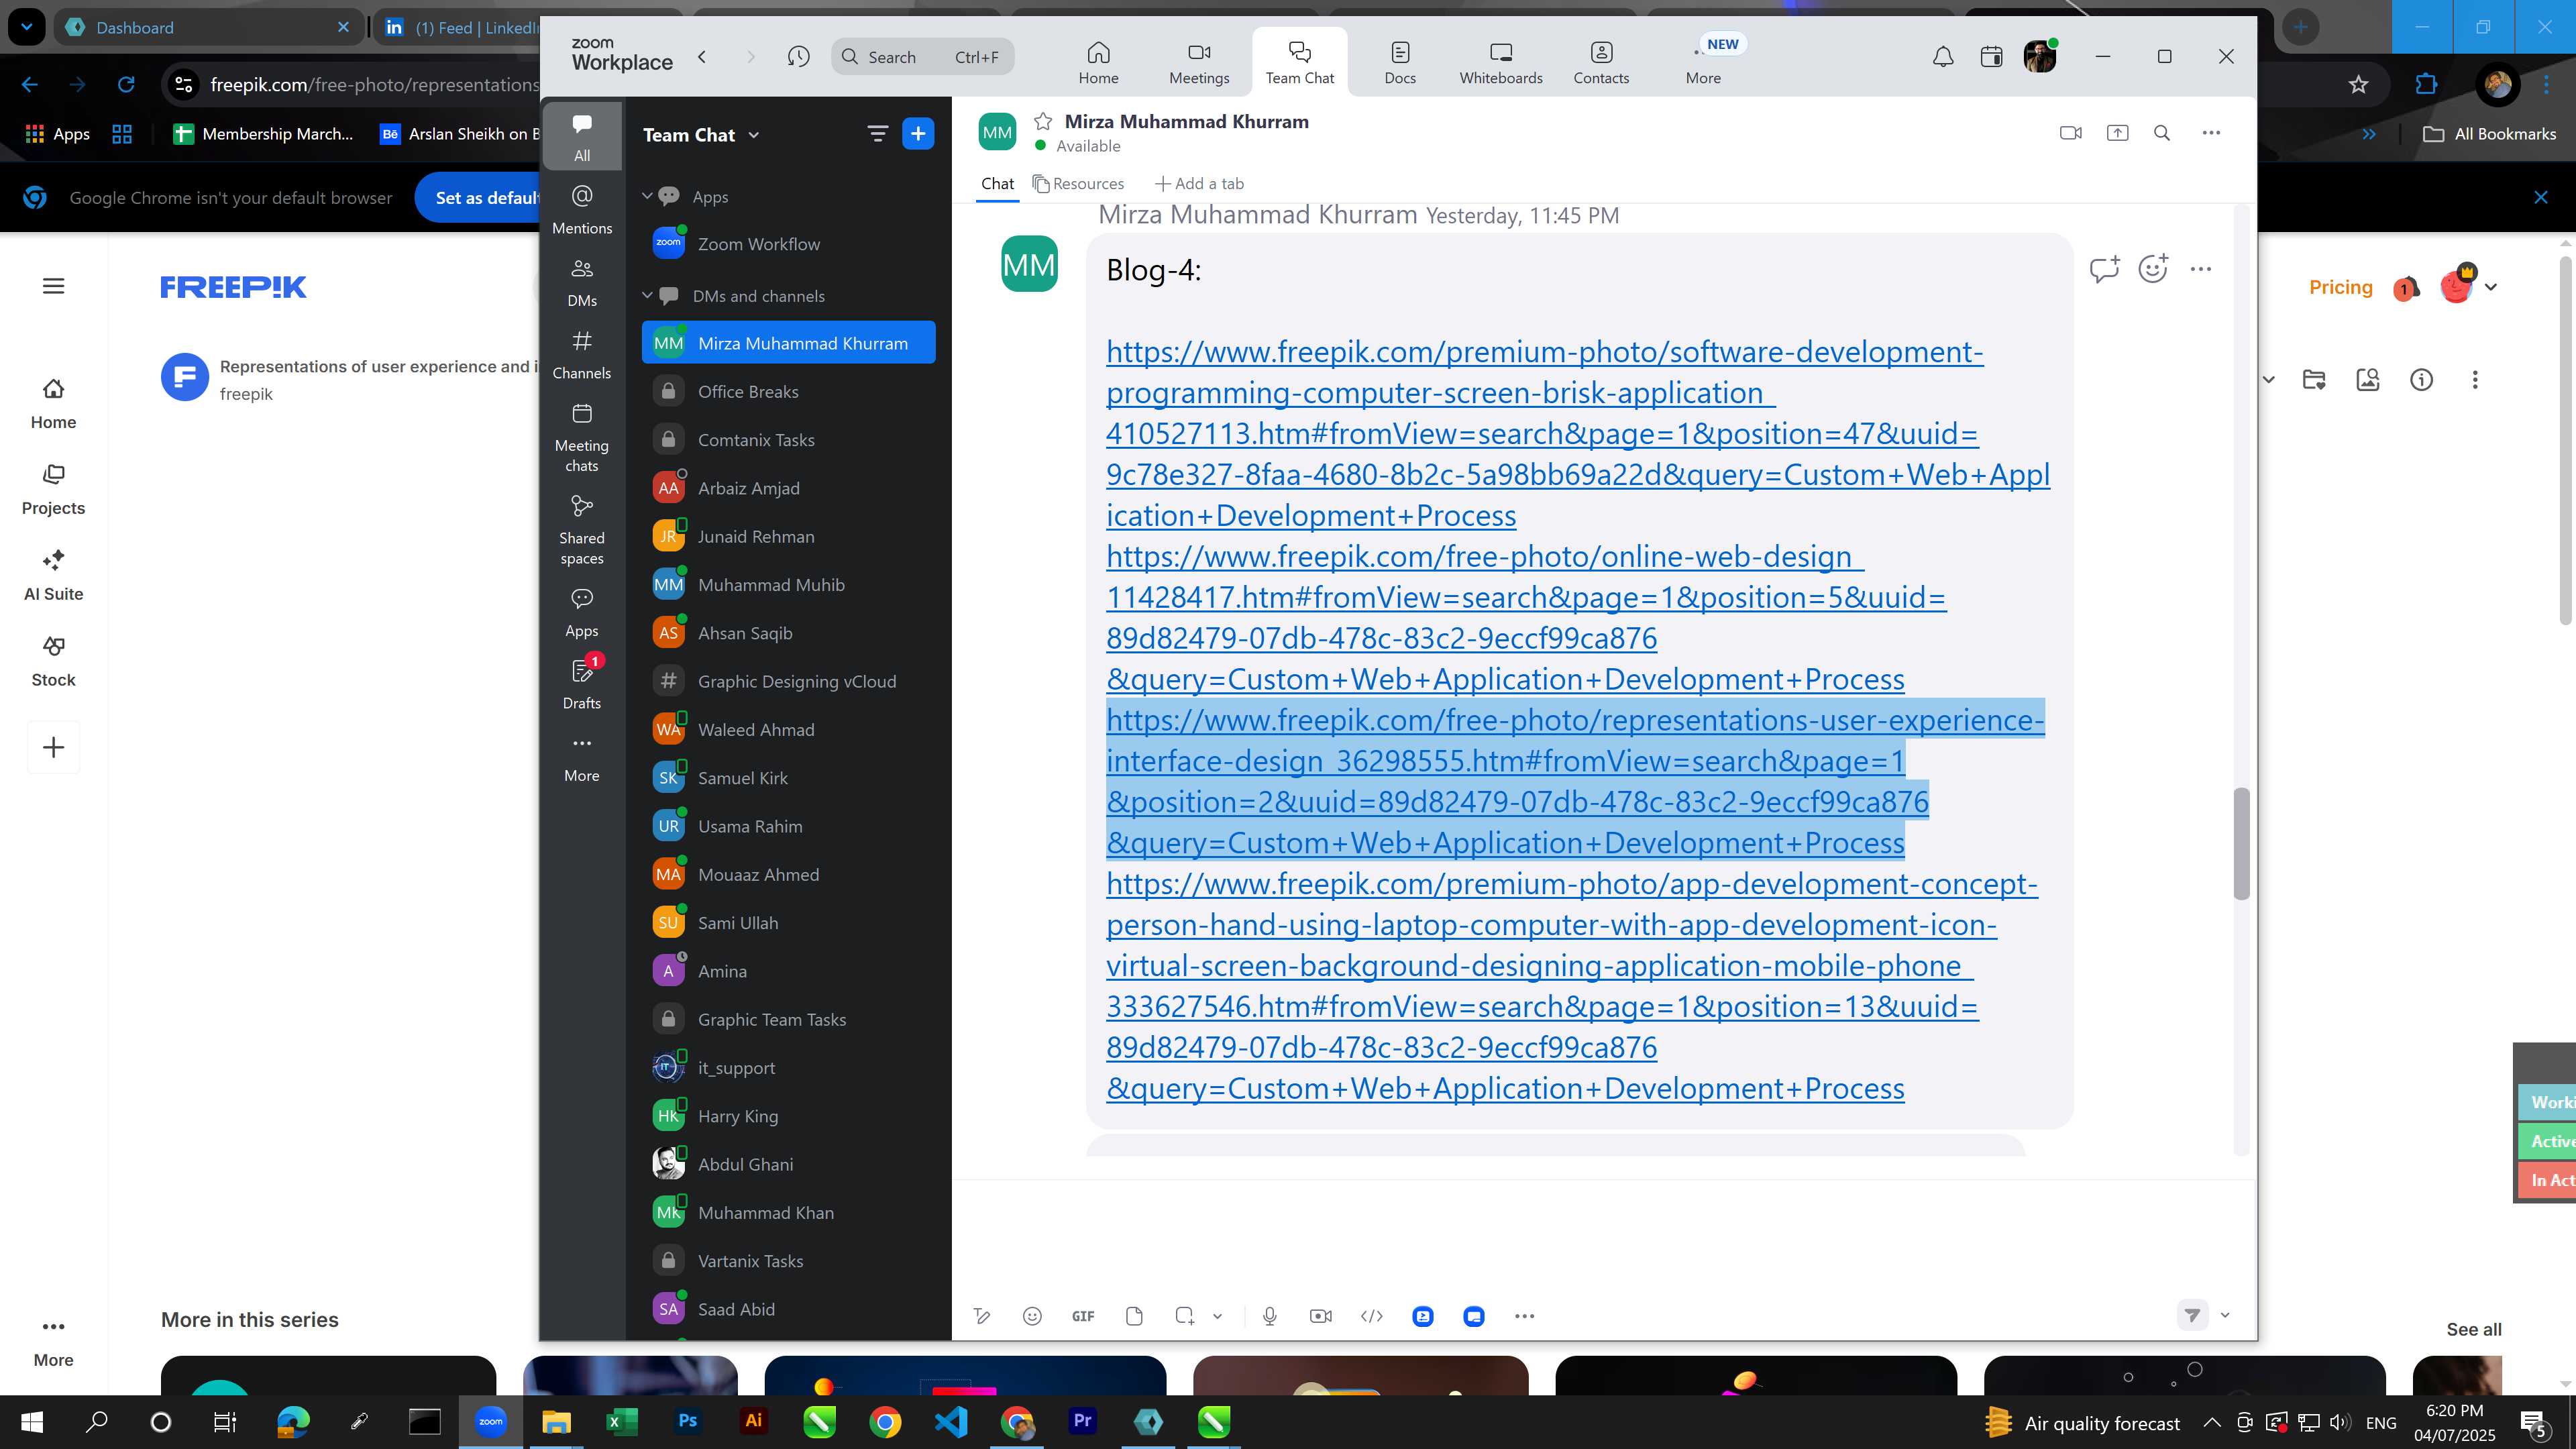Expand the screenshot options dropdown arrow
The height and width of the screenshot is (1449, 2576).
pyautogui.click(x=1217, y=1316)
